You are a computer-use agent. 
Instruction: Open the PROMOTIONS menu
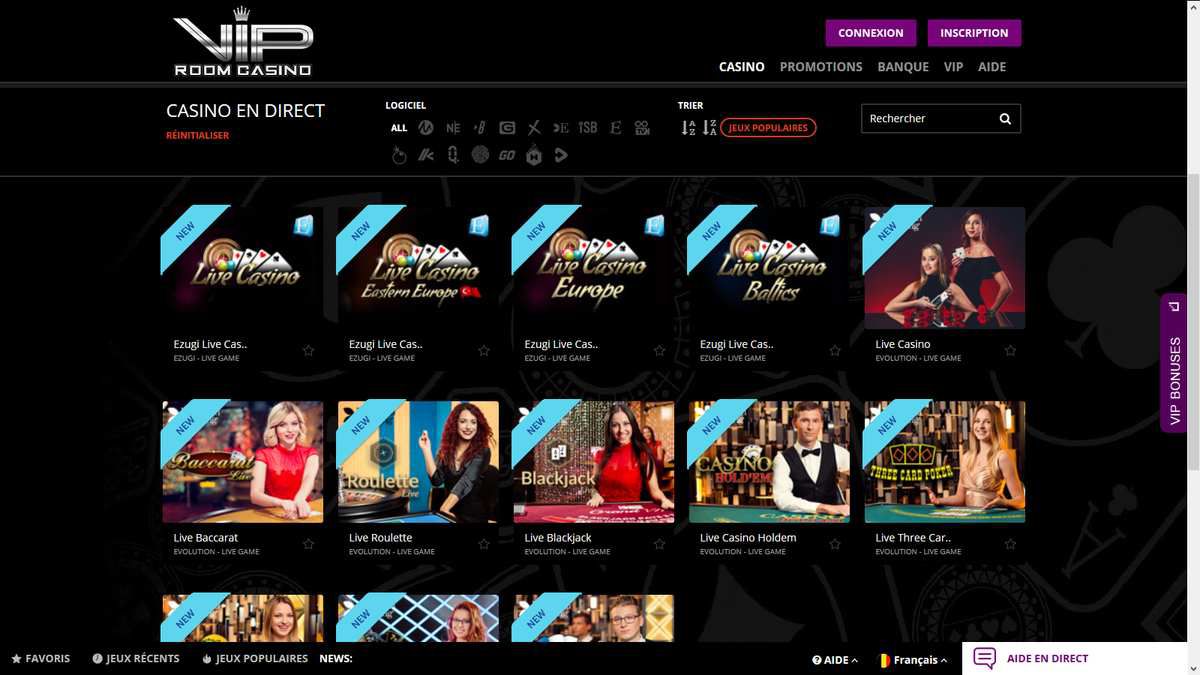[821, 67]
